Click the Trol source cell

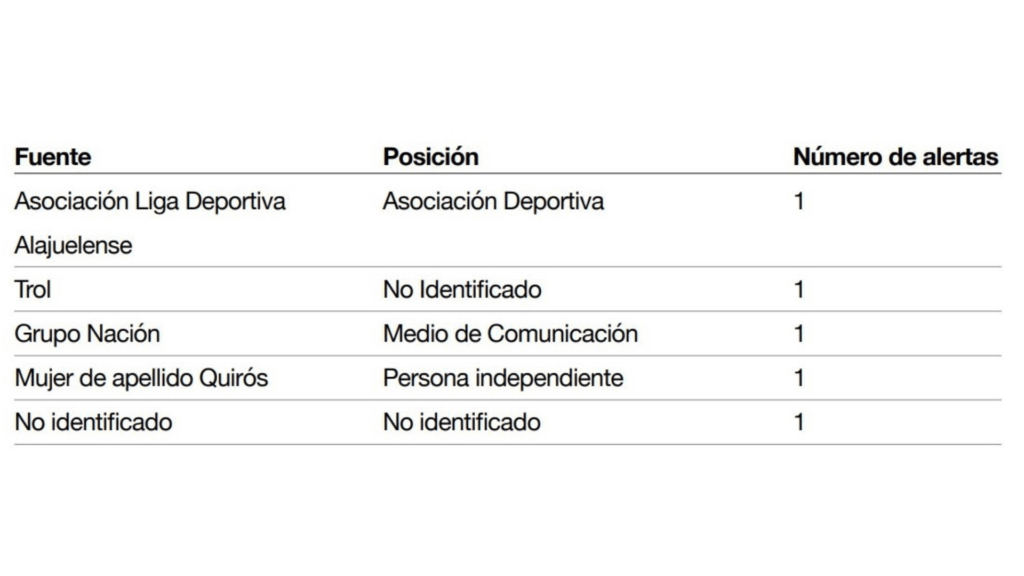pos(33,289)
